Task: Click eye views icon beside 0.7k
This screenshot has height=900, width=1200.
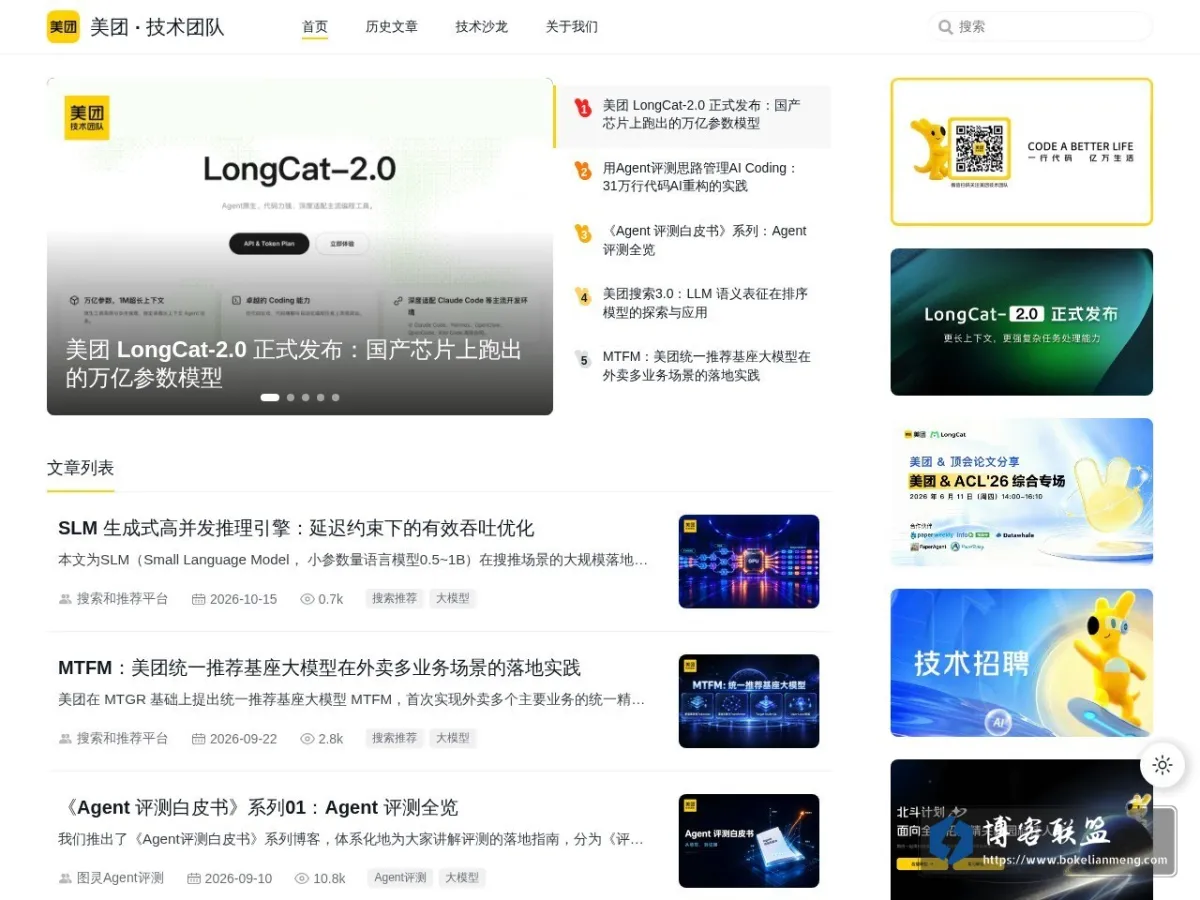Action: point(307,599)
